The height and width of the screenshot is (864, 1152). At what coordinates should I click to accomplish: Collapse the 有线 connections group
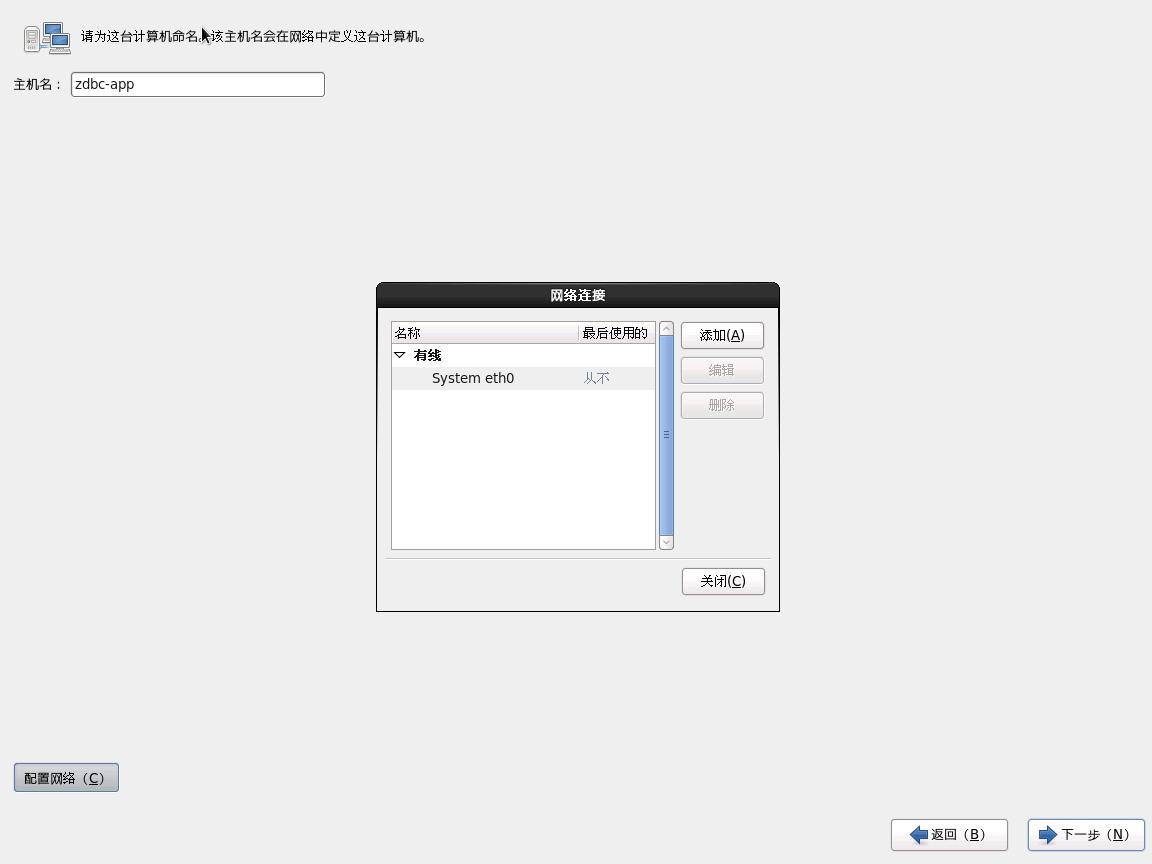pyautogui.click(x=401, y=355)
